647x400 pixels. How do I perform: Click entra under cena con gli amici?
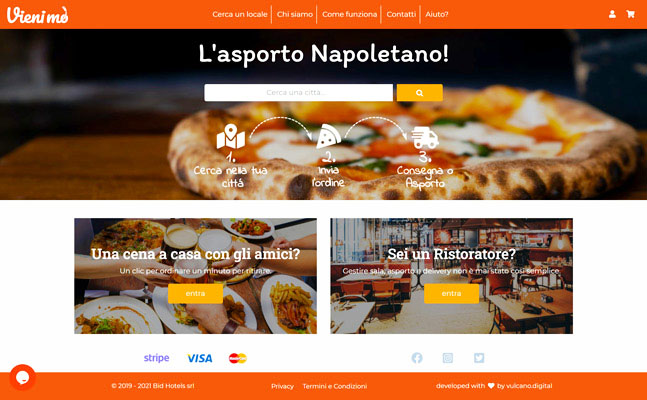coord(196,293)
